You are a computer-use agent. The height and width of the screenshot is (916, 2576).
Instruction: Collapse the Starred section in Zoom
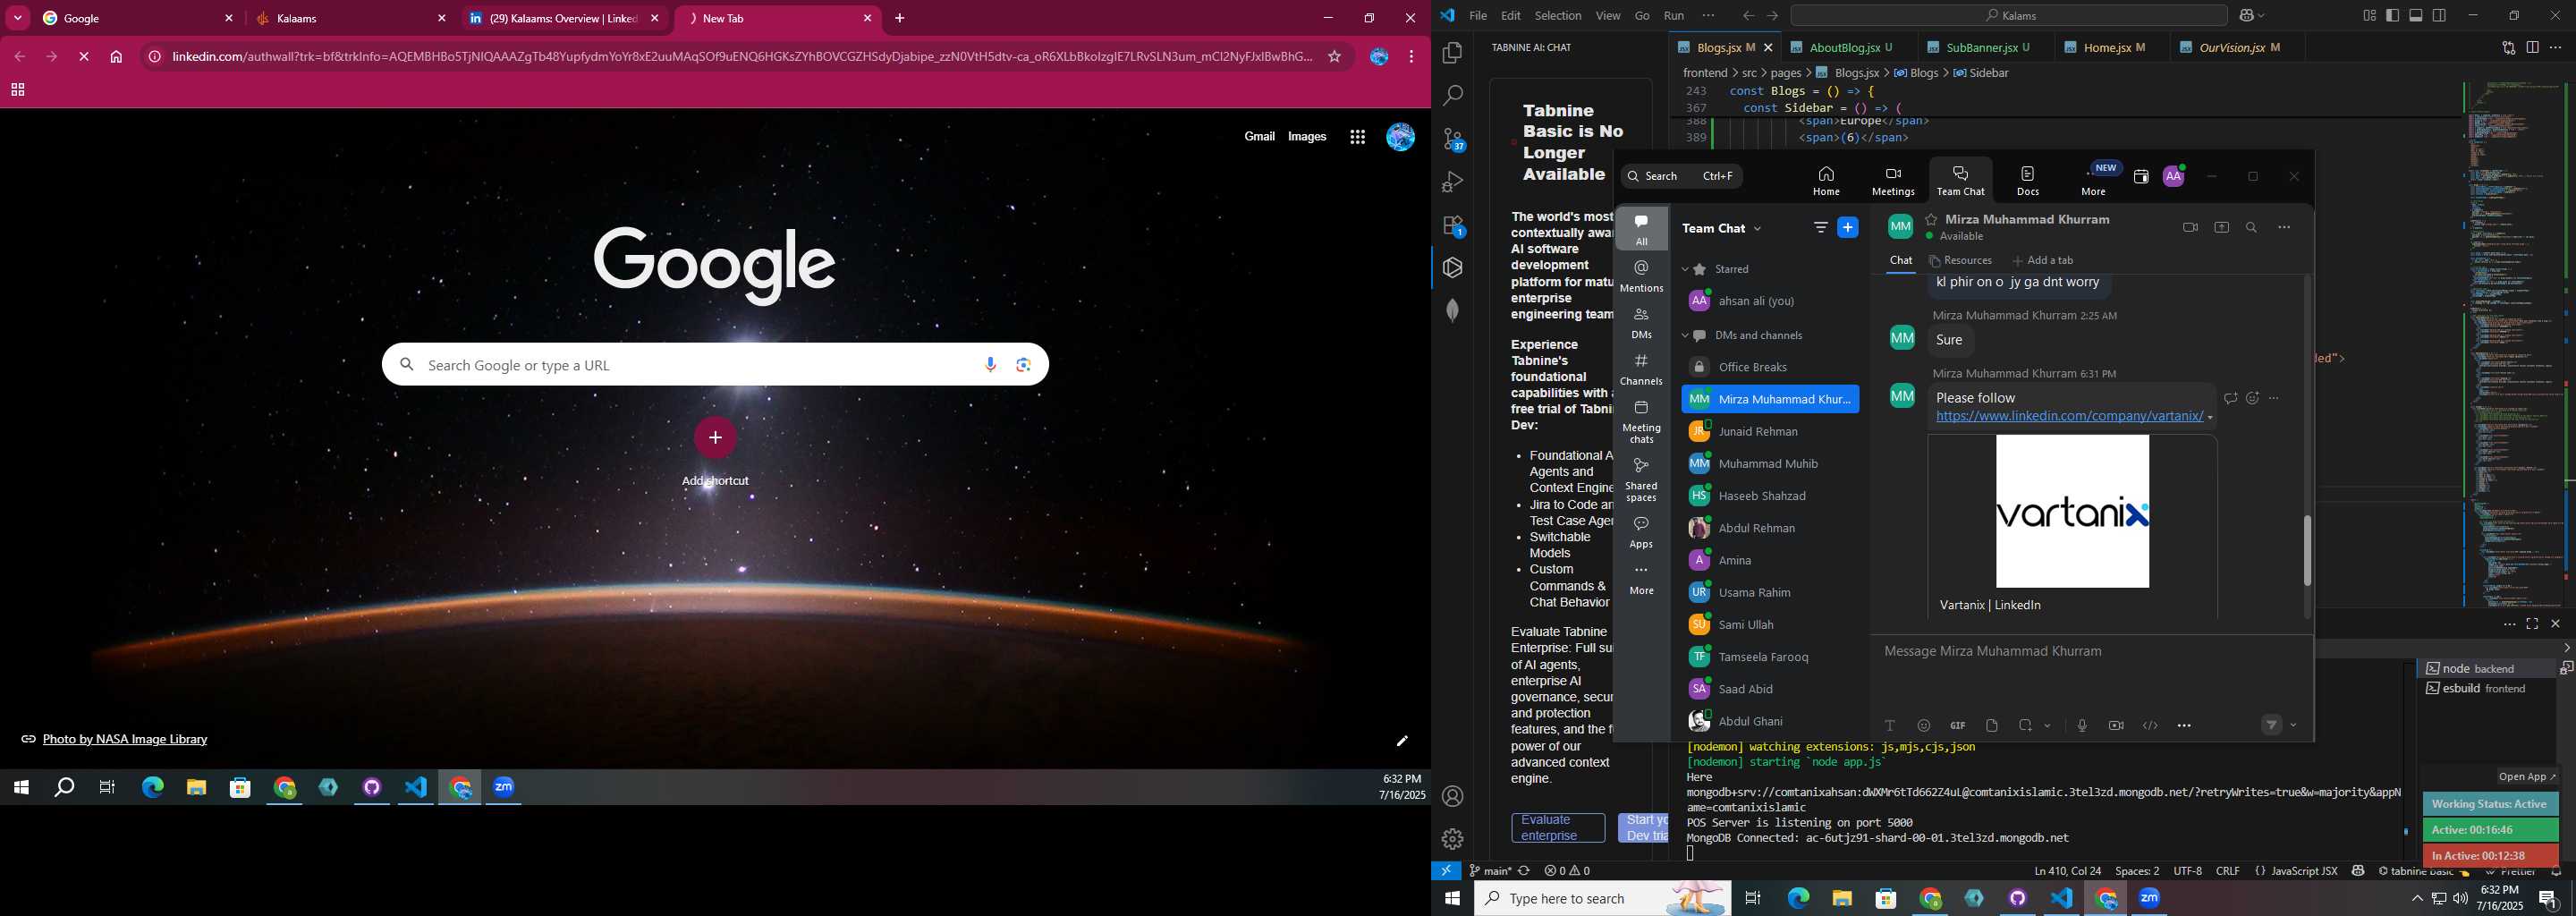[1684, 270]
